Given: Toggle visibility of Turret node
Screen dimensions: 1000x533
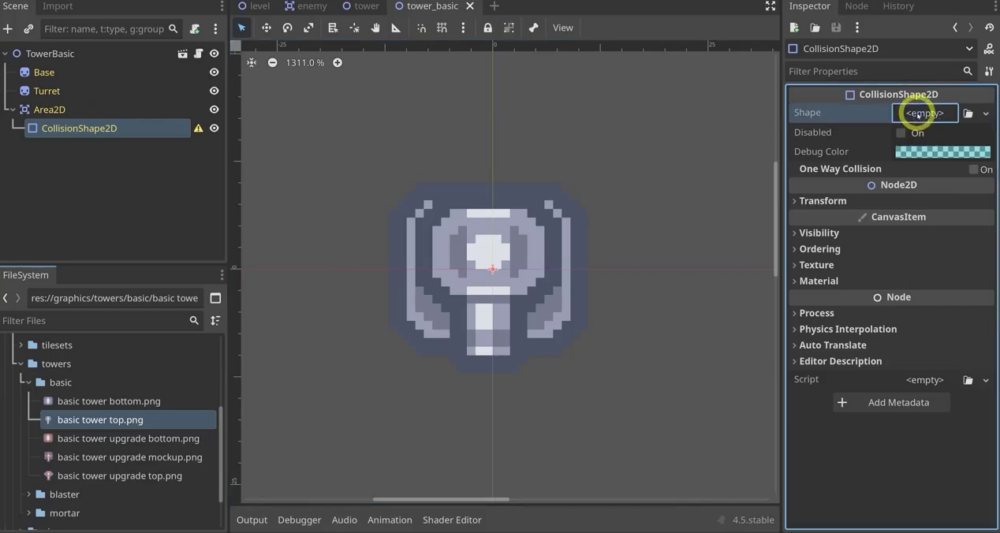Looking at the screenshot, I should pos(214,91).
